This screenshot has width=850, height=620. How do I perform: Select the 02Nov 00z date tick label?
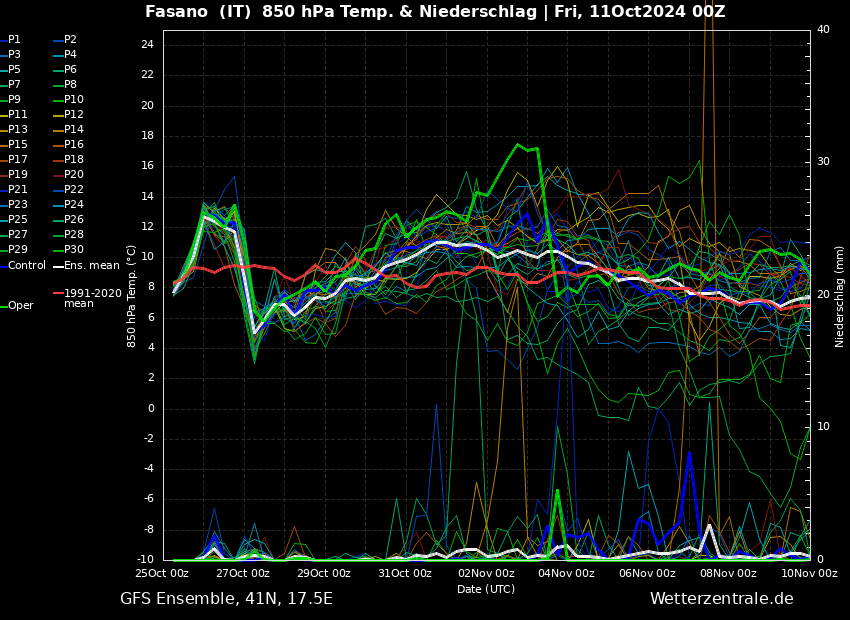pos(486,574)
